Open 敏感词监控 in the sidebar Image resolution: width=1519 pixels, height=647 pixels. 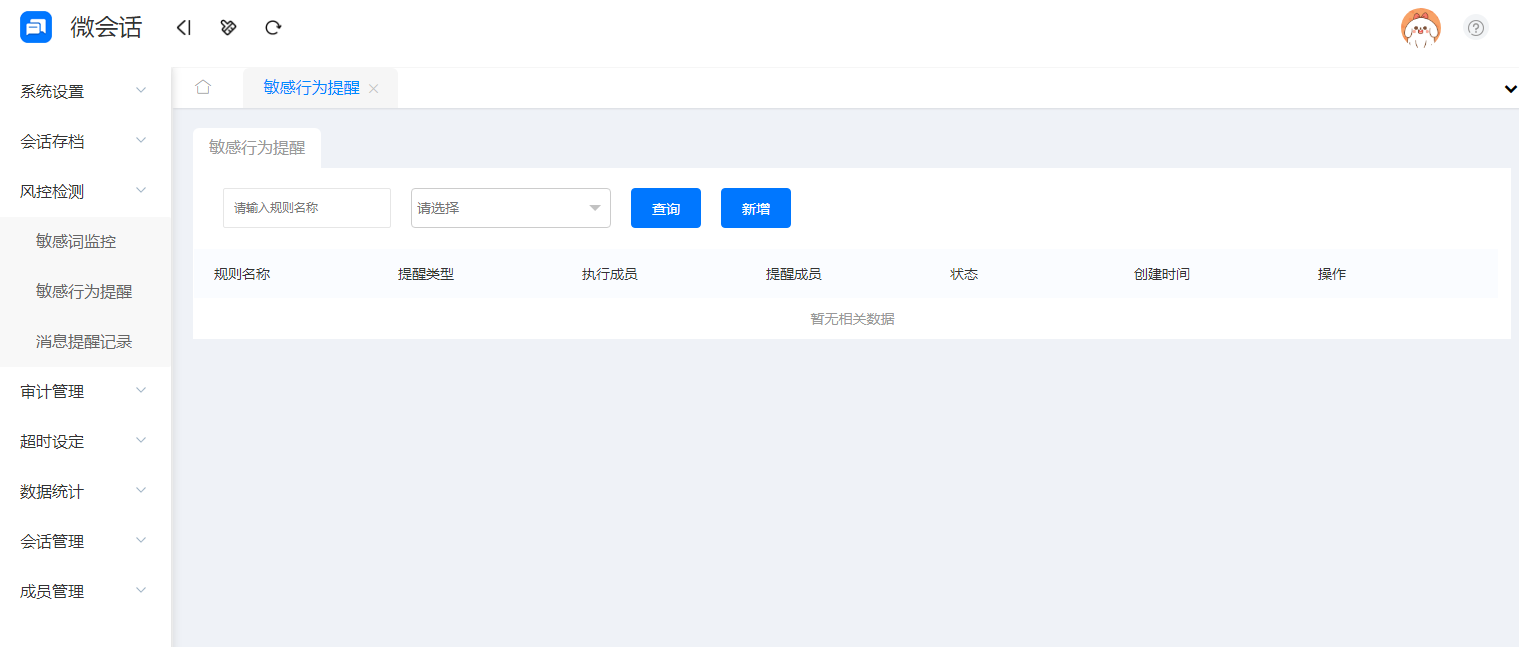point(76,241)
